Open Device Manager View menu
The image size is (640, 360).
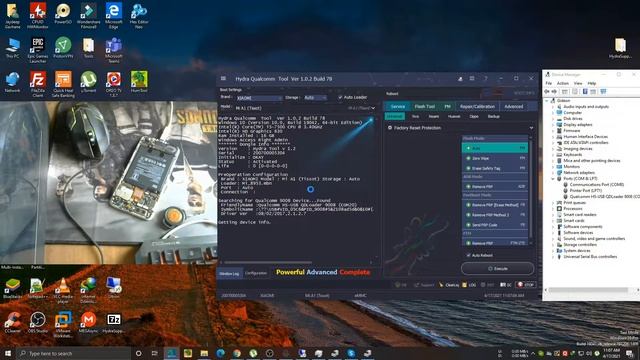click(x=578, y=83)
